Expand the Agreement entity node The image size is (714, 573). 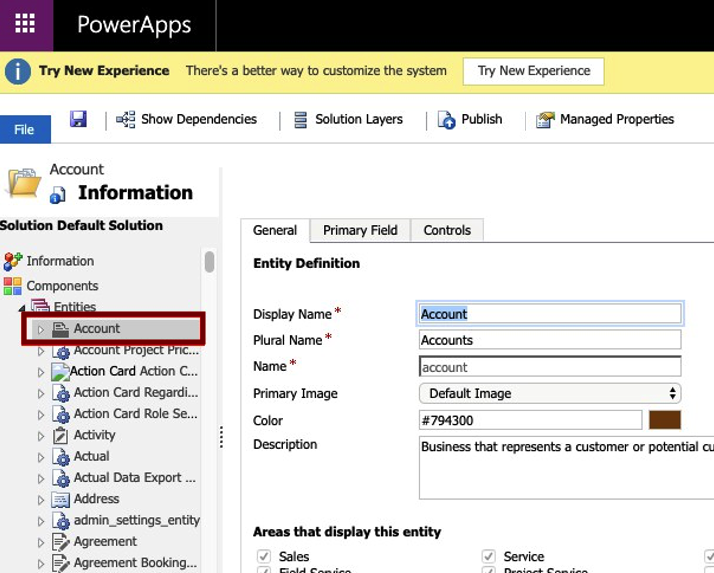pyautogui.click(x=41, y=543)
